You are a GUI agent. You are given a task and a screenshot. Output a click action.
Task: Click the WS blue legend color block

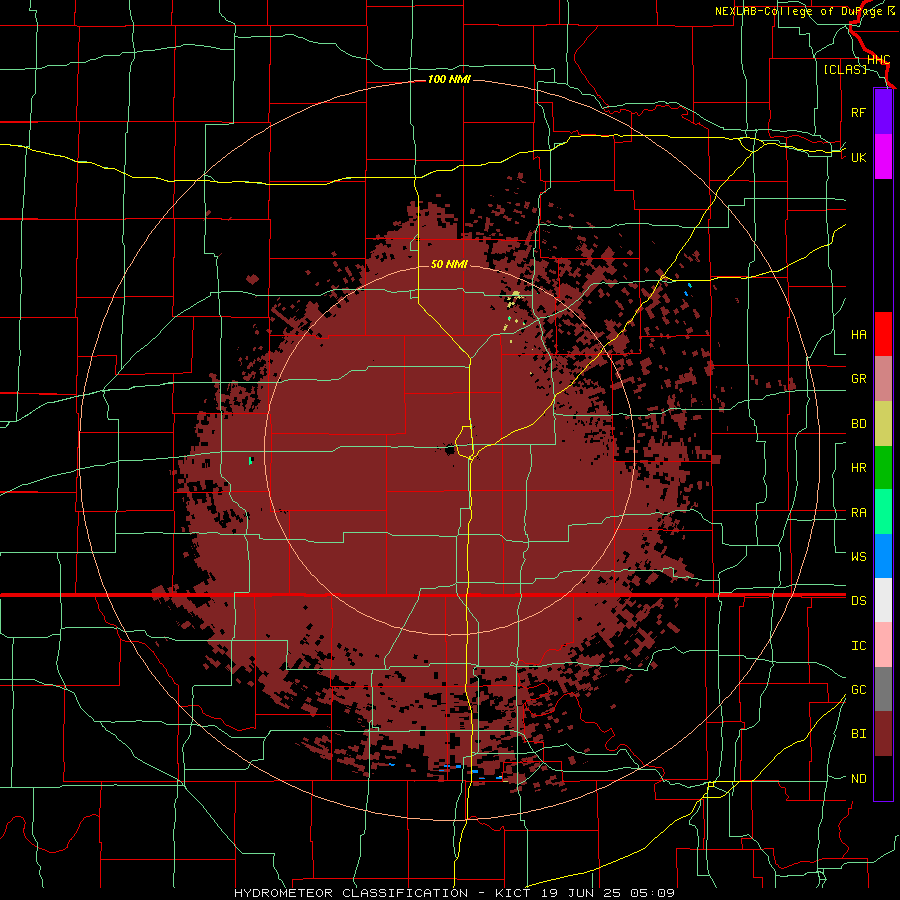click(883, 556)
